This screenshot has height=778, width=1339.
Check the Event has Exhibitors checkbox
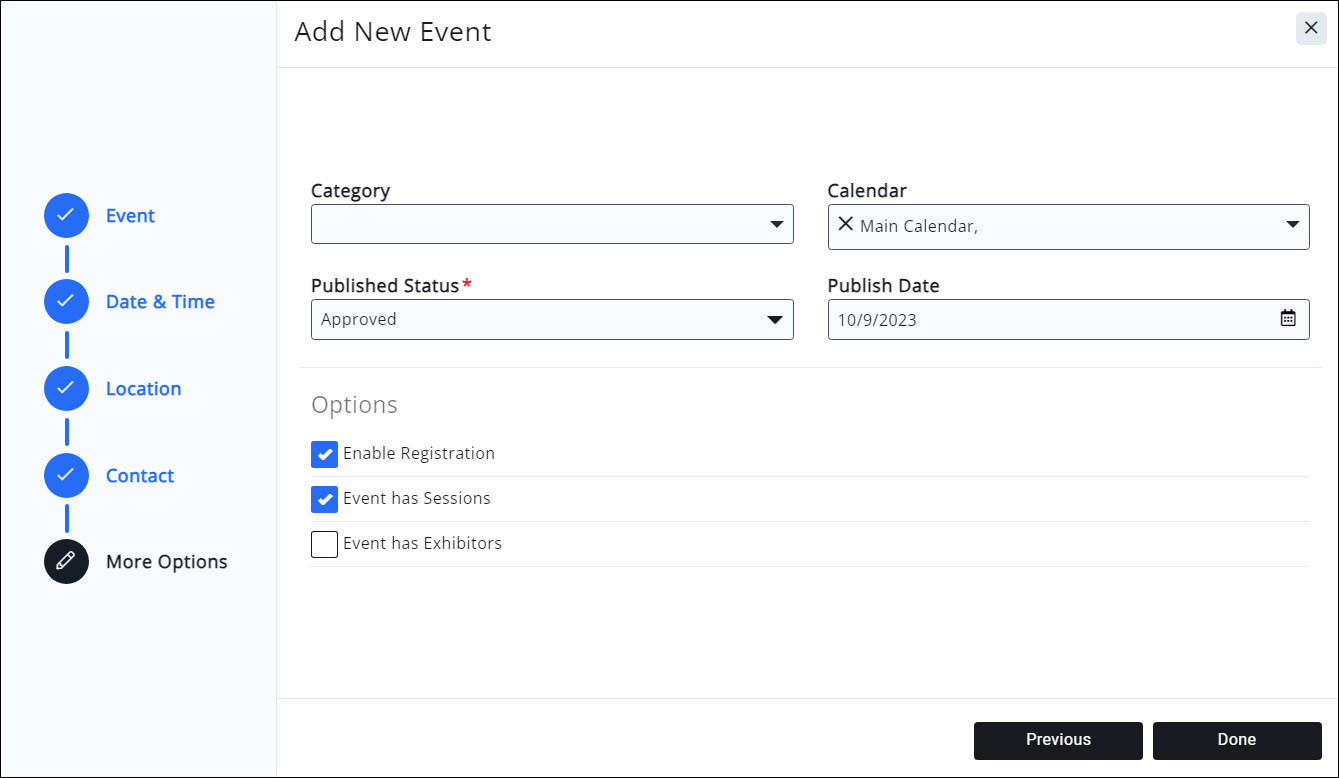324,544
